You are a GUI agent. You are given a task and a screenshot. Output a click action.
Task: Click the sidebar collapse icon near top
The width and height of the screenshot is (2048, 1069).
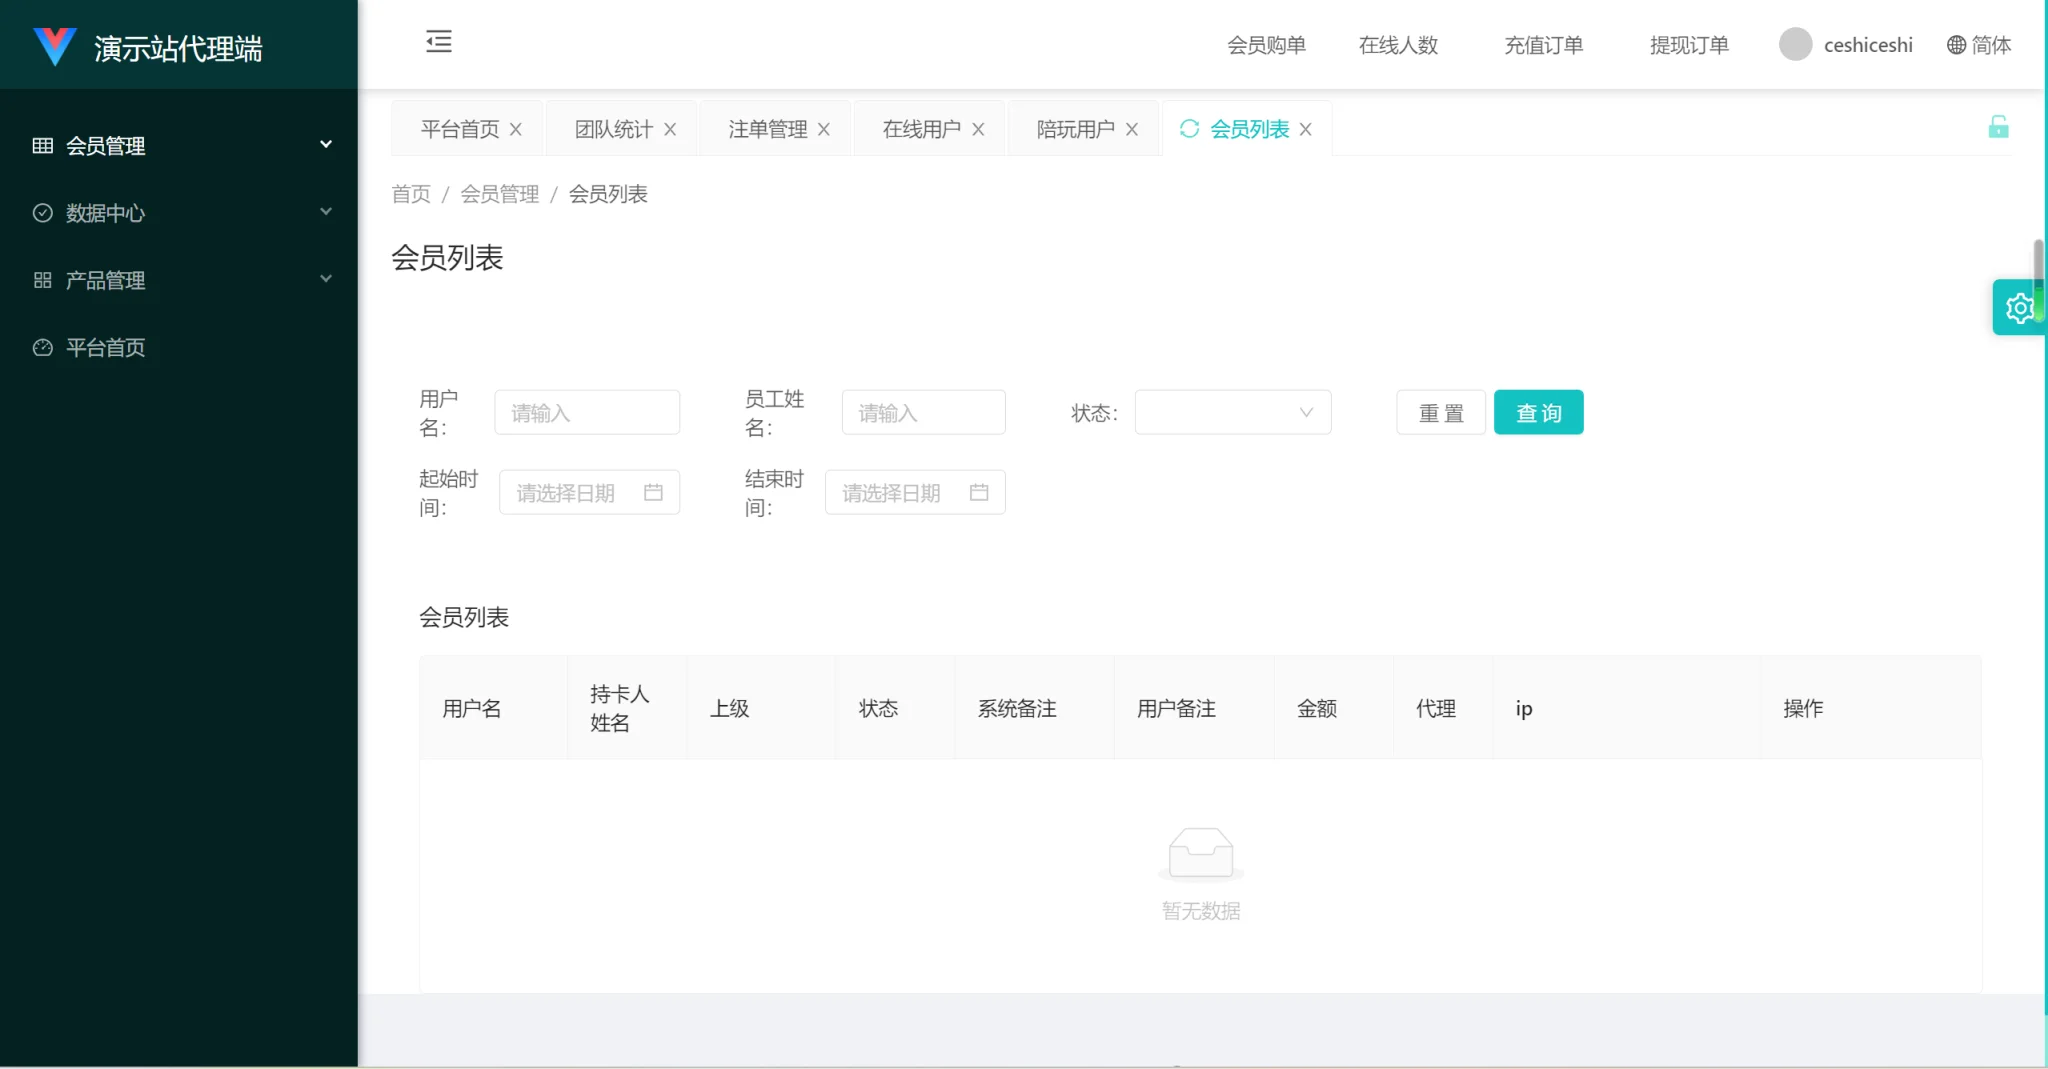(x=438, y=42)
